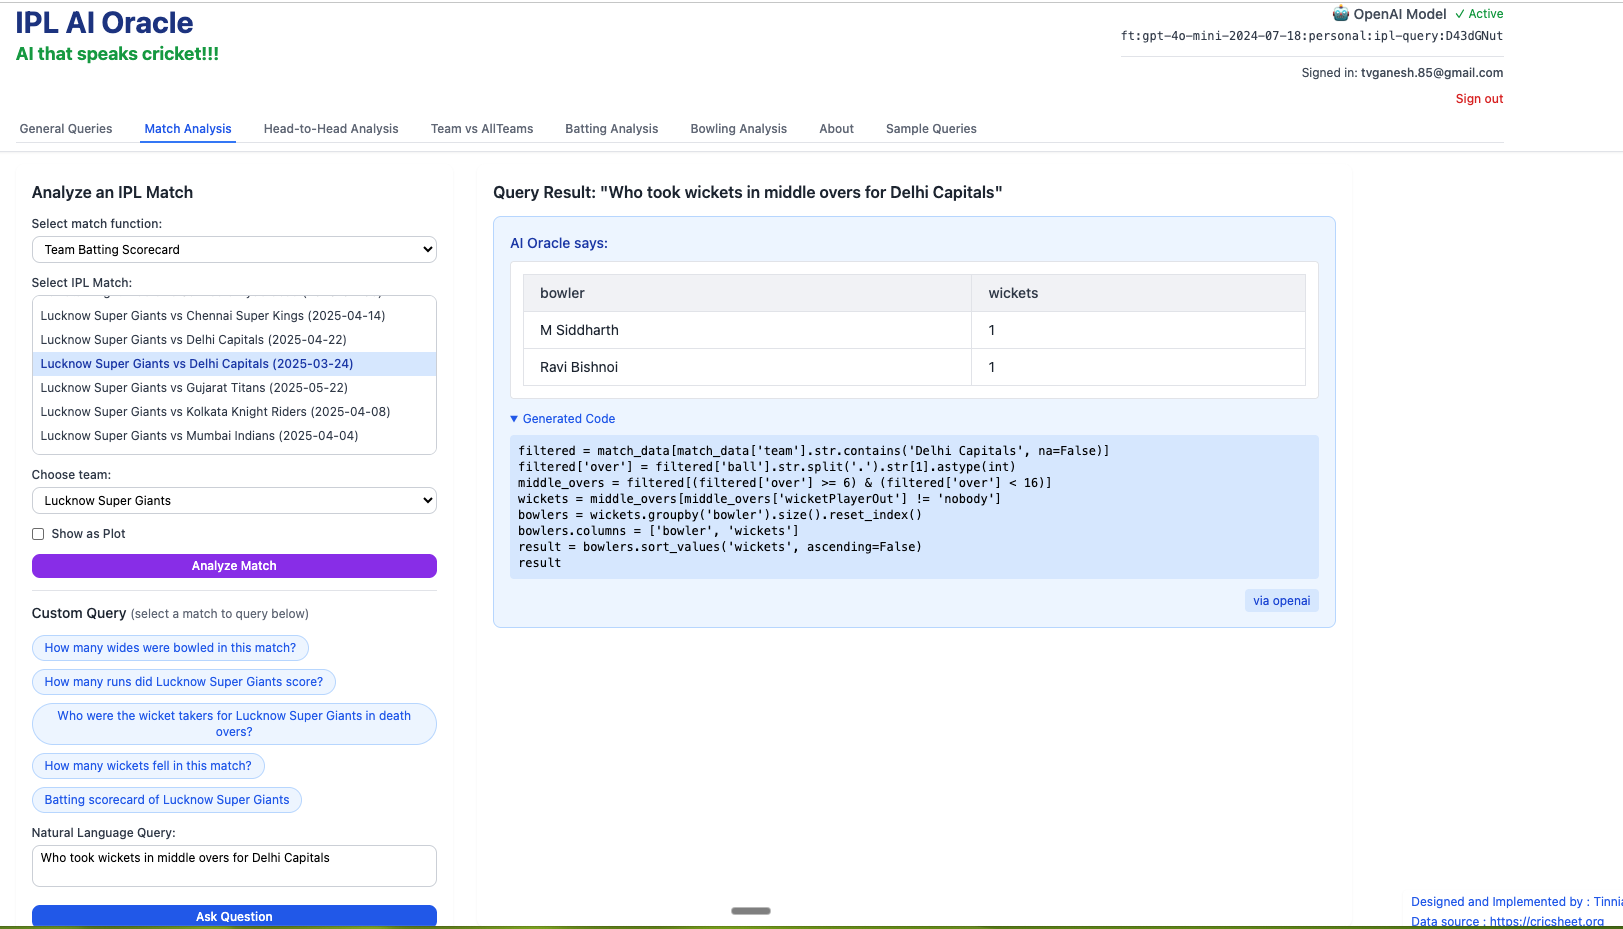Toggle the Show as Plot checkbox
Viewport: 1623px width, 929px height.
click(x=38, y=534)
